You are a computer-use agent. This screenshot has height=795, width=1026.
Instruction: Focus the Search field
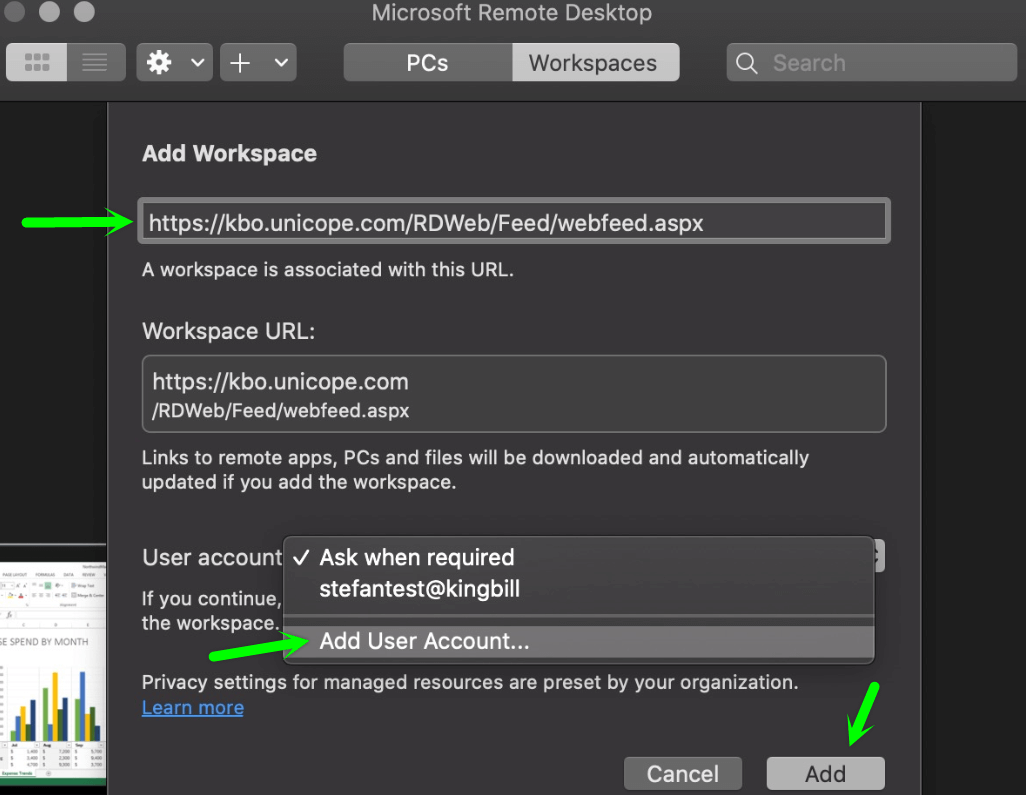point(872,63)
